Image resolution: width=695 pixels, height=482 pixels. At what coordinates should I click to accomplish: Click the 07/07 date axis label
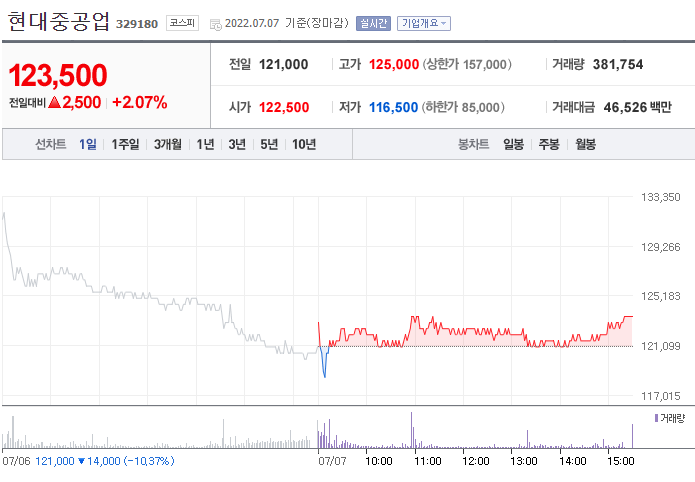point(332,461)
